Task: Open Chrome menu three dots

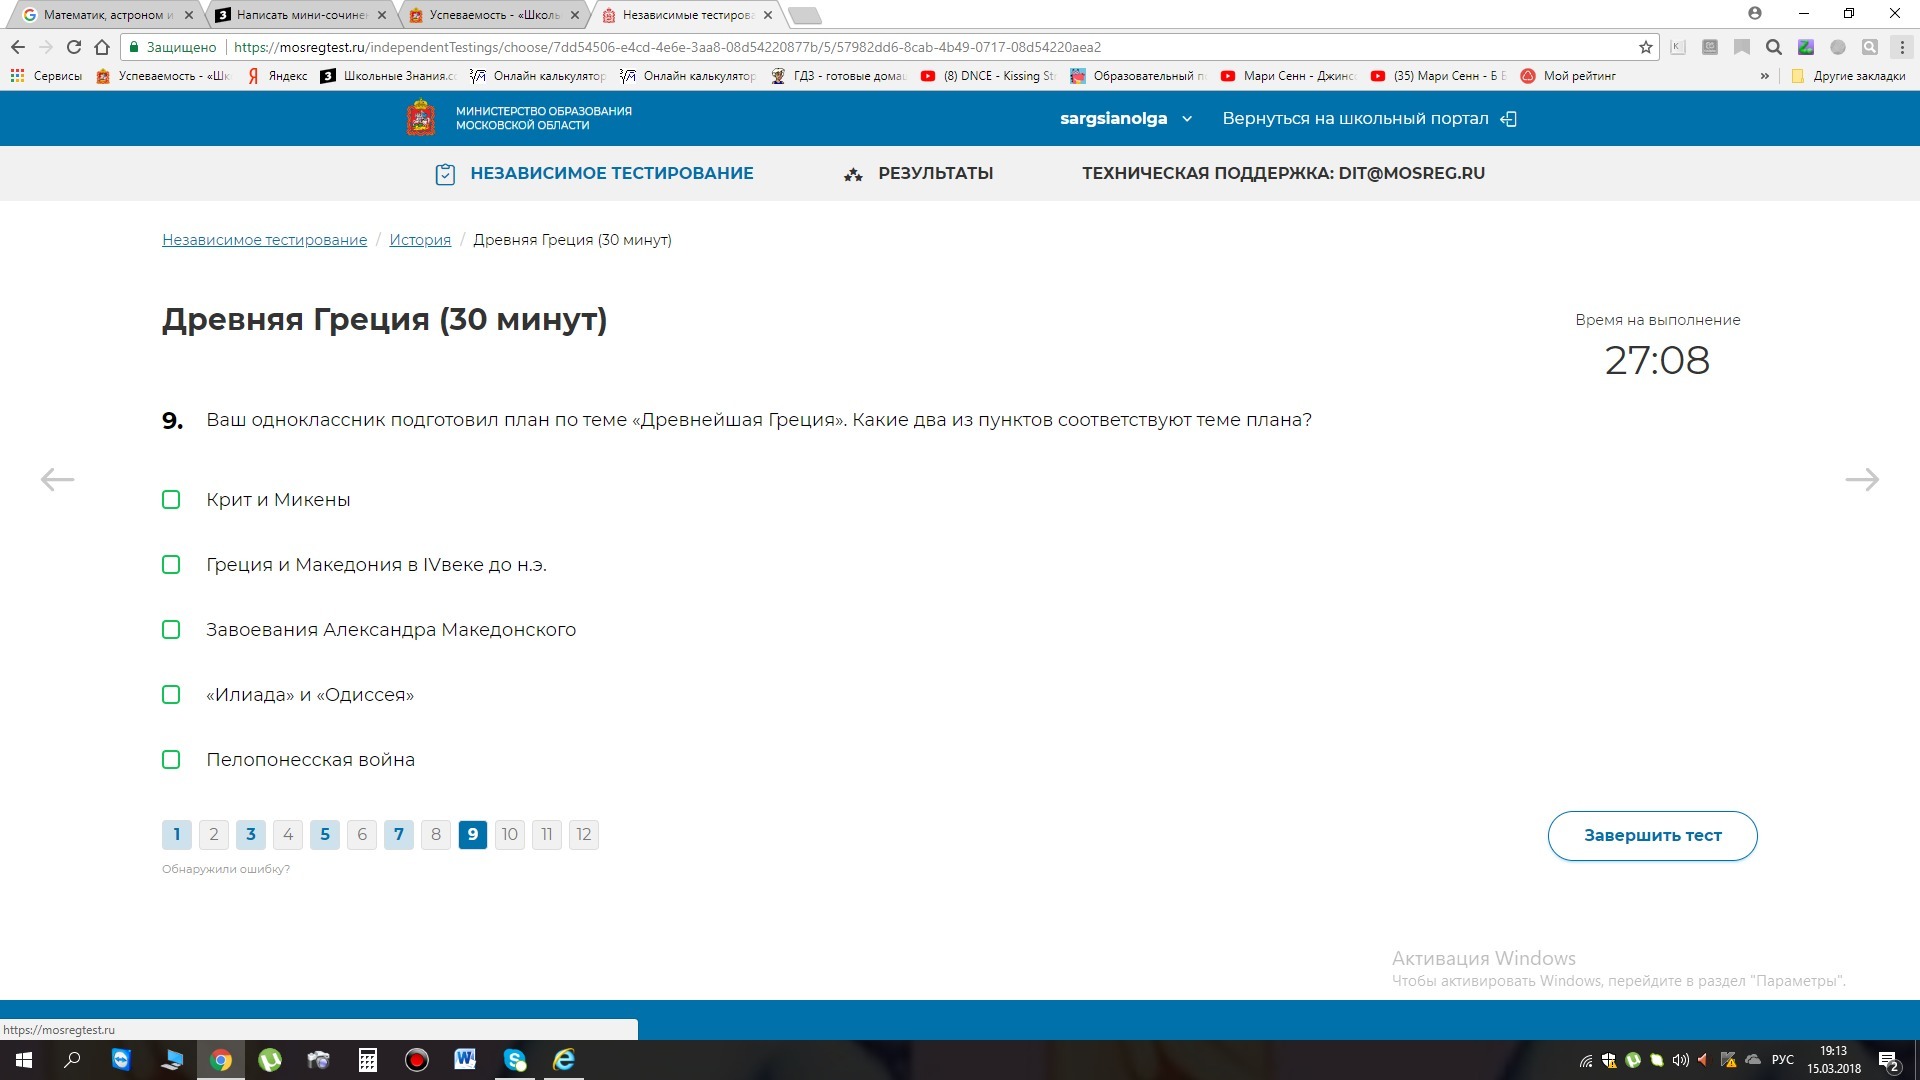Action: tap(1902, 47)
